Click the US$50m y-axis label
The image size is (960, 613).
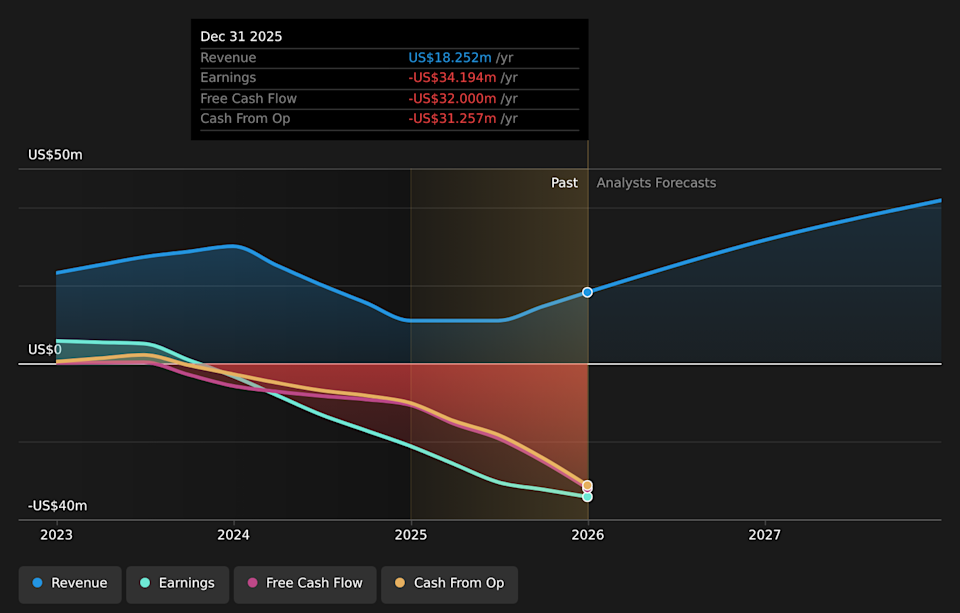pyautogui.click(x=55, y=155)
